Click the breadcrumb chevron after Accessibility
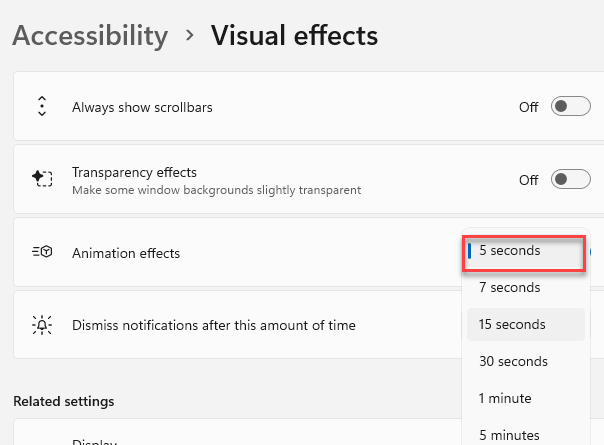 click(x=190, y=35)
